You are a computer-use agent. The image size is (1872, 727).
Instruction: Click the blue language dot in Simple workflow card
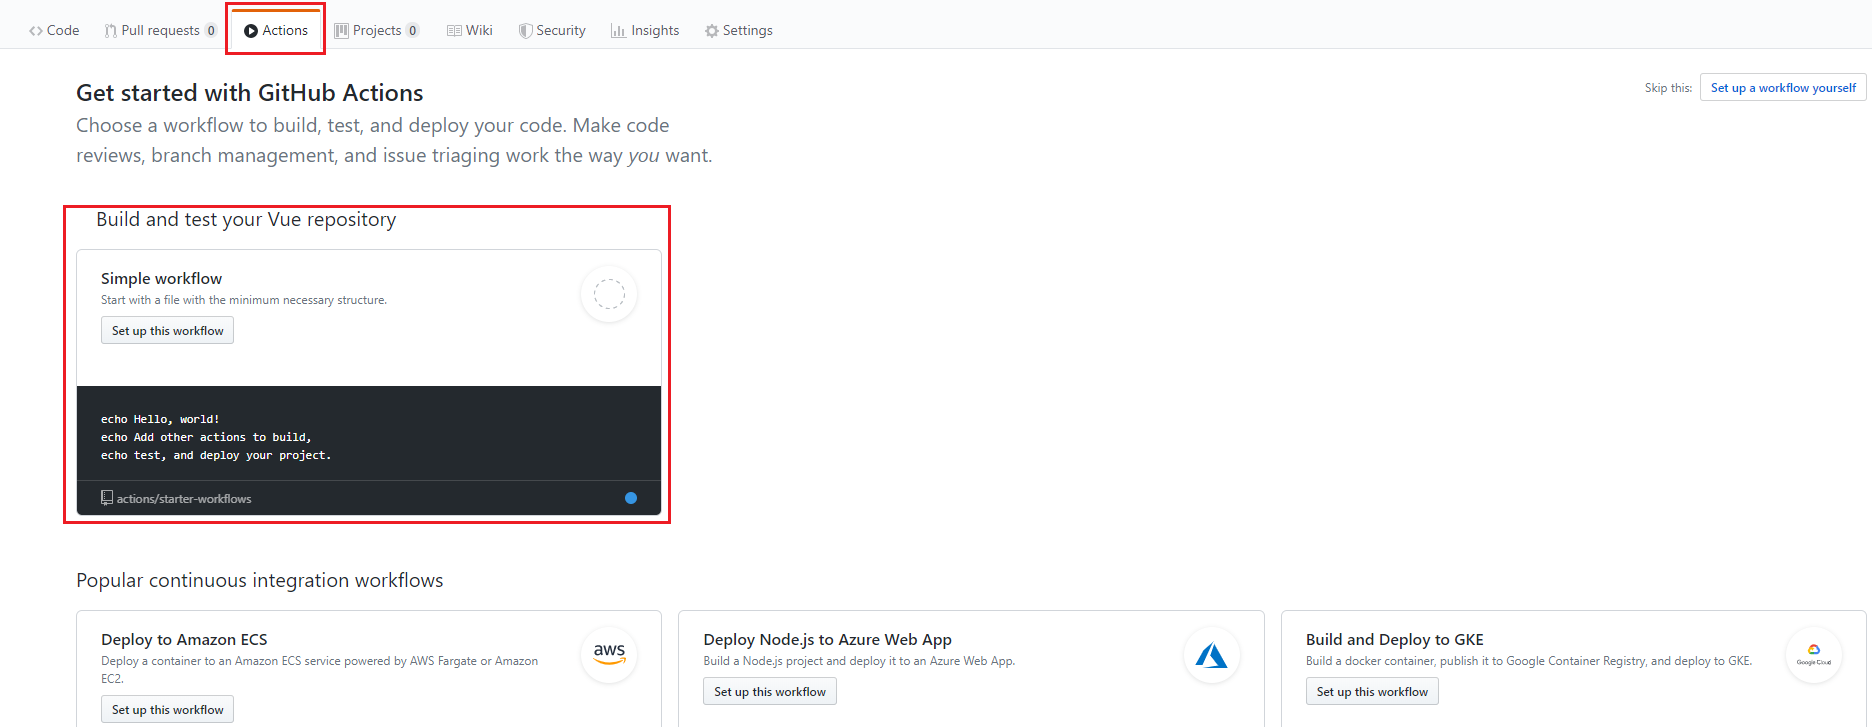(x=631, y=498)
